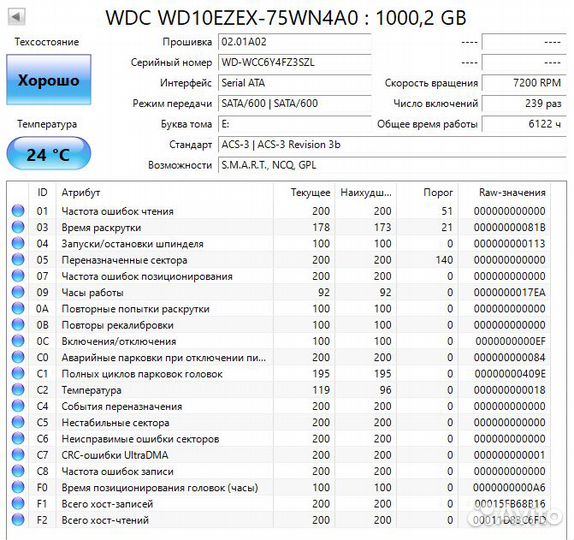Select the status orb for attribute 07
The height and width of the screenshot is (540, 574).
point(18,276)
